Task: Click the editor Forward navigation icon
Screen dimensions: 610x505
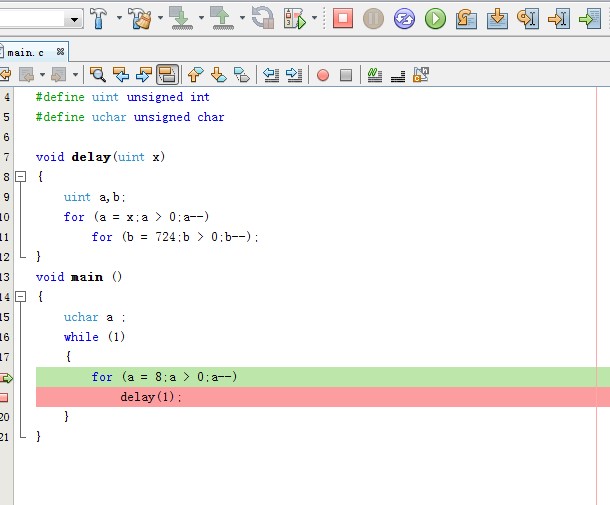Action: [x=58, y=74]
